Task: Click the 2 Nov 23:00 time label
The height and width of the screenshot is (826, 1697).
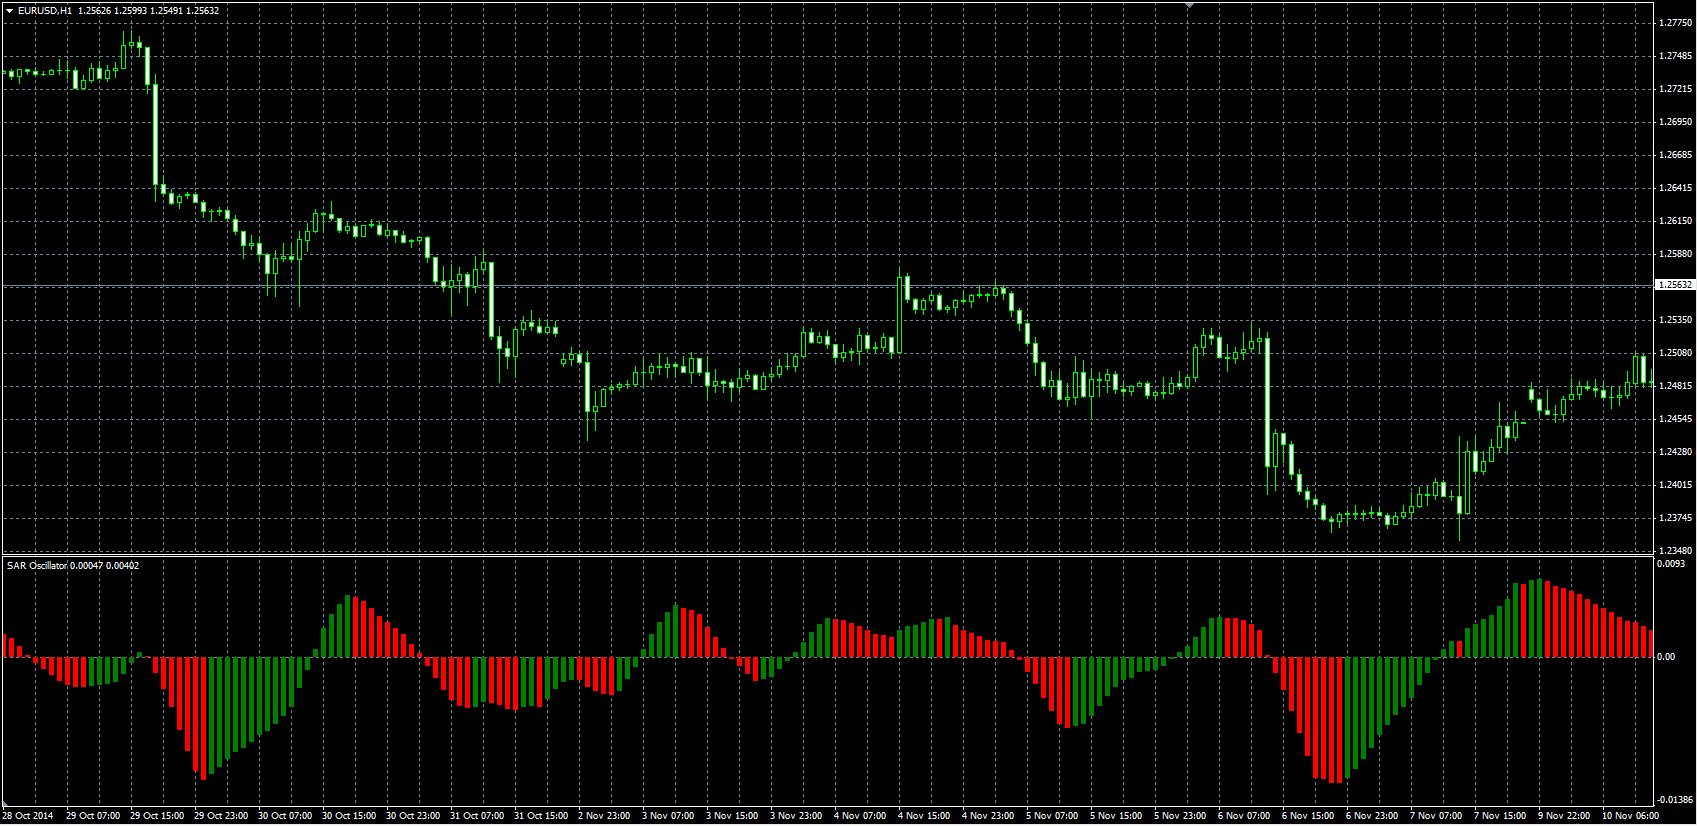Action: point(604,816)
